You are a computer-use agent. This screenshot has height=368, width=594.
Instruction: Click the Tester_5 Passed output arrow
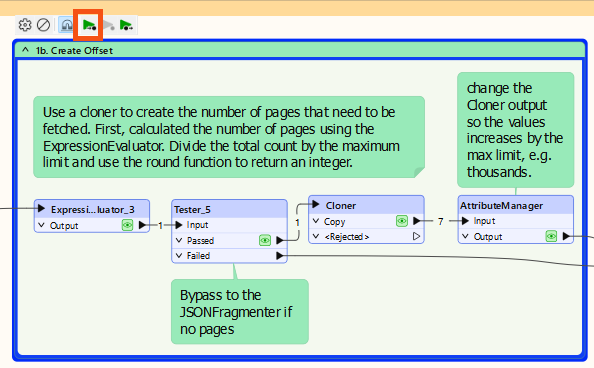point(280,240)
